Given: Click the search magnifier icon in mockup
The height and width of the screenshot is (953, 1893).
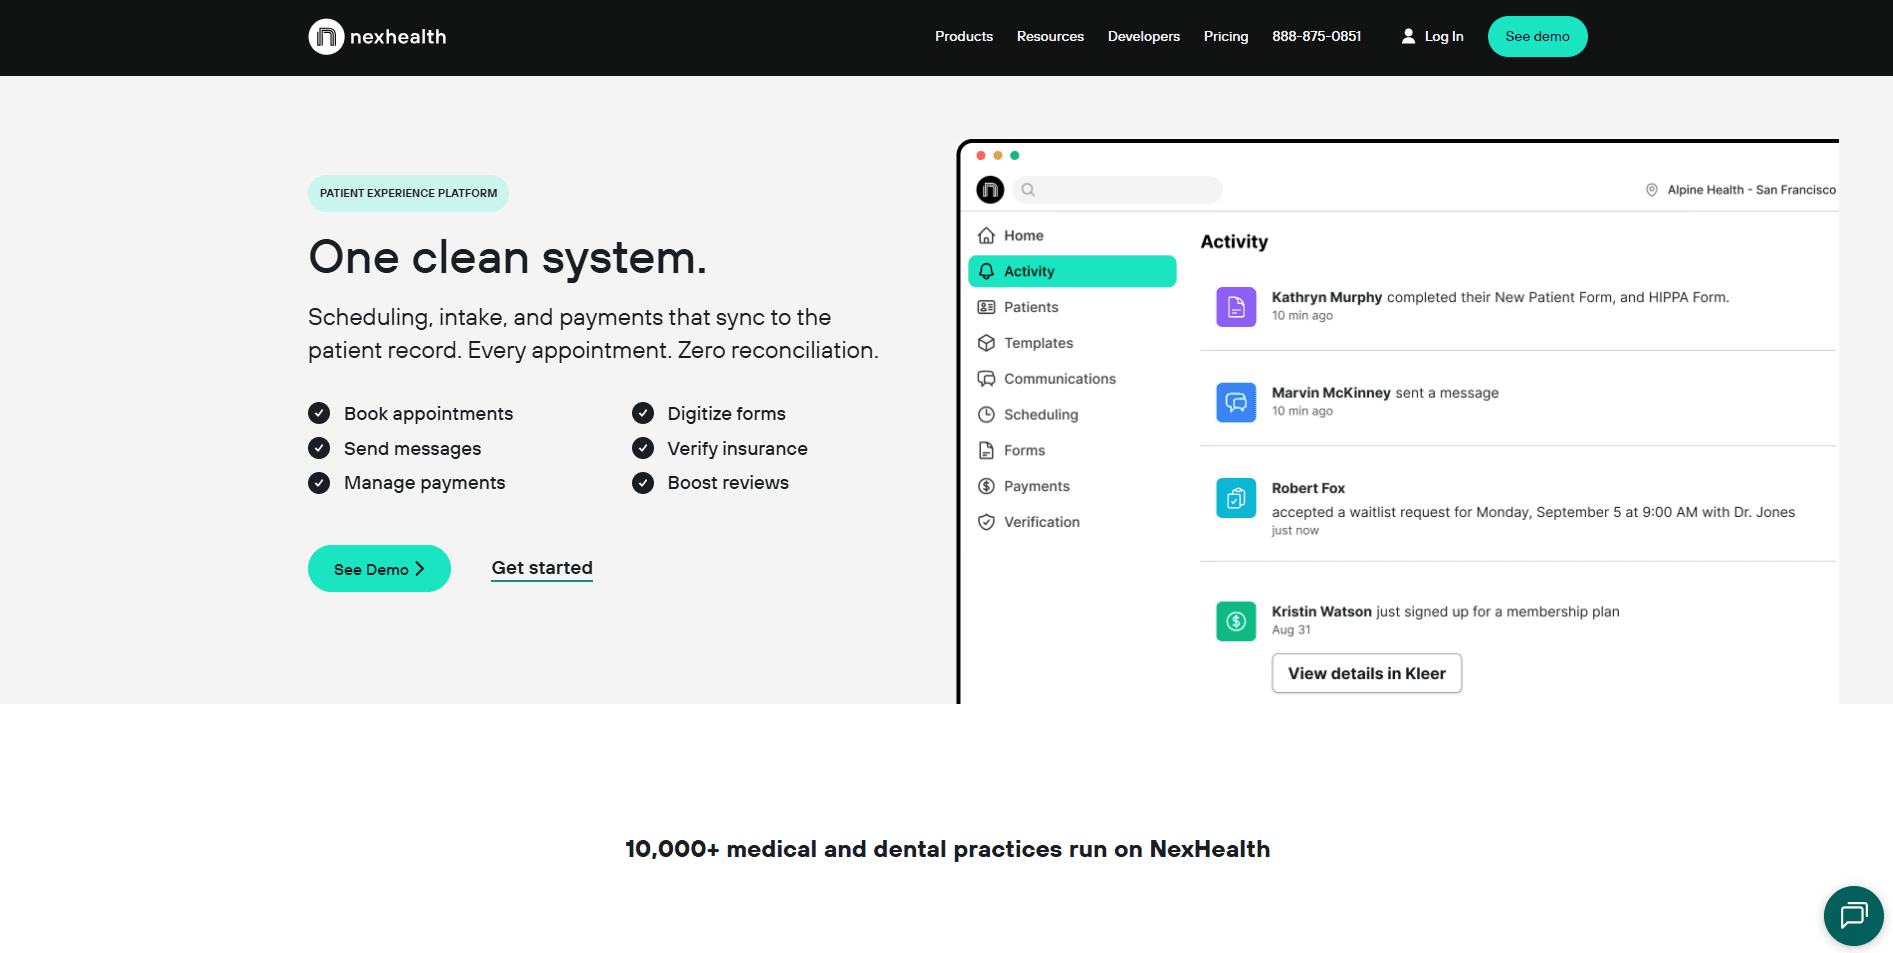Looking at the screenshot, I should point(1028,190).
